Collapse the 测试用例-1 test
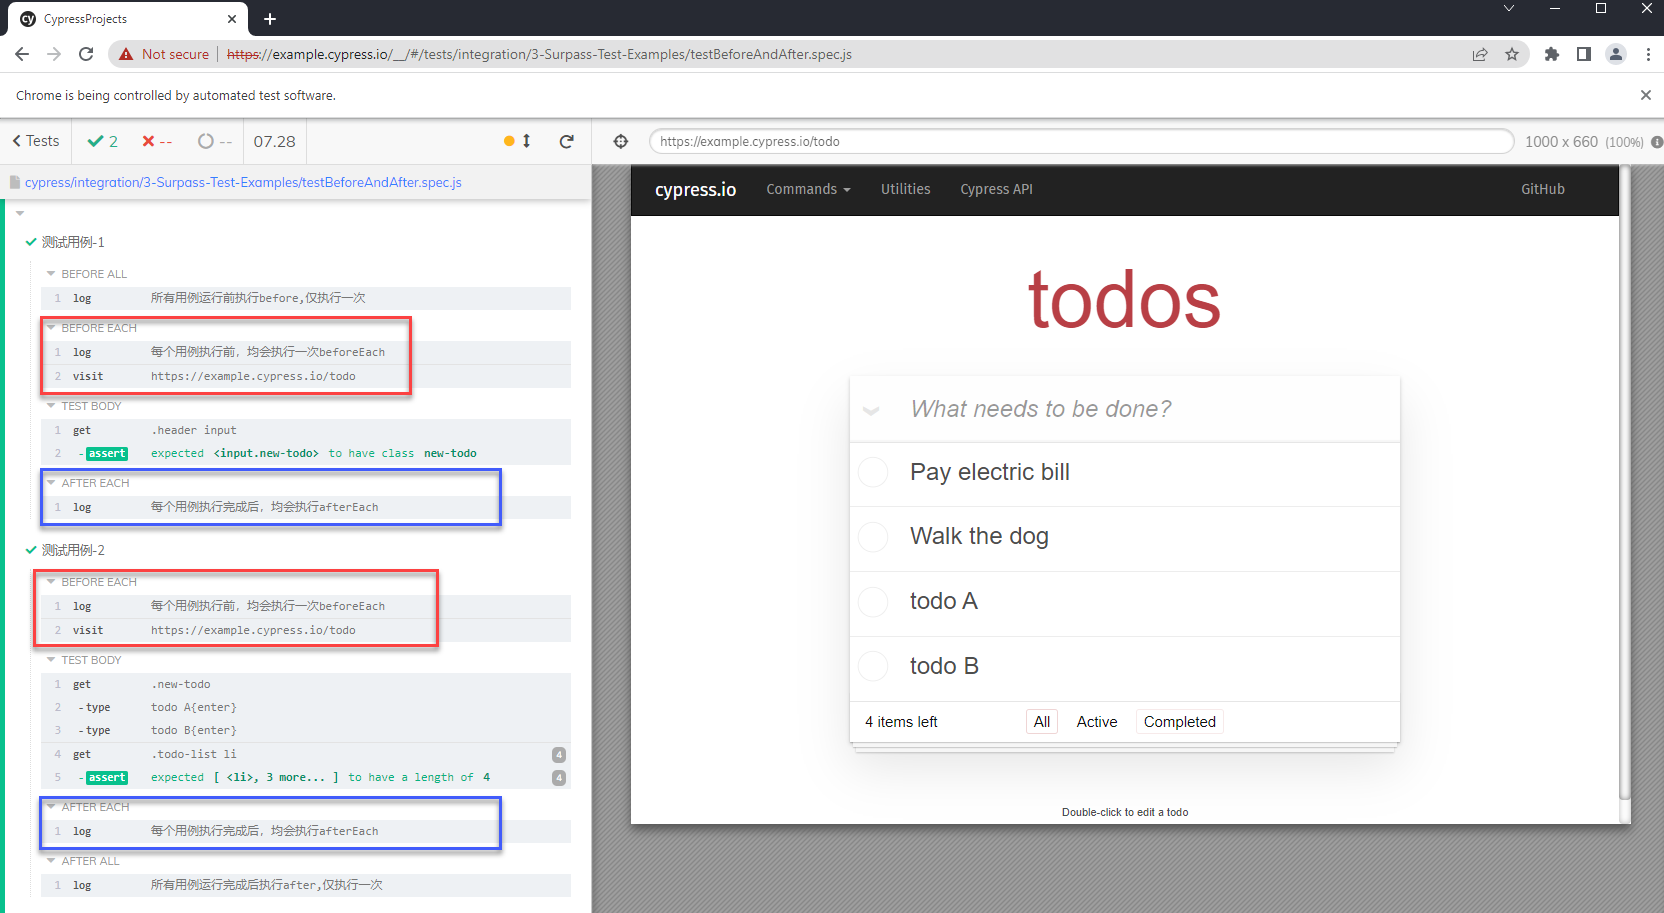This screenshot has height=913, width=1664. (x=72, y=242)
